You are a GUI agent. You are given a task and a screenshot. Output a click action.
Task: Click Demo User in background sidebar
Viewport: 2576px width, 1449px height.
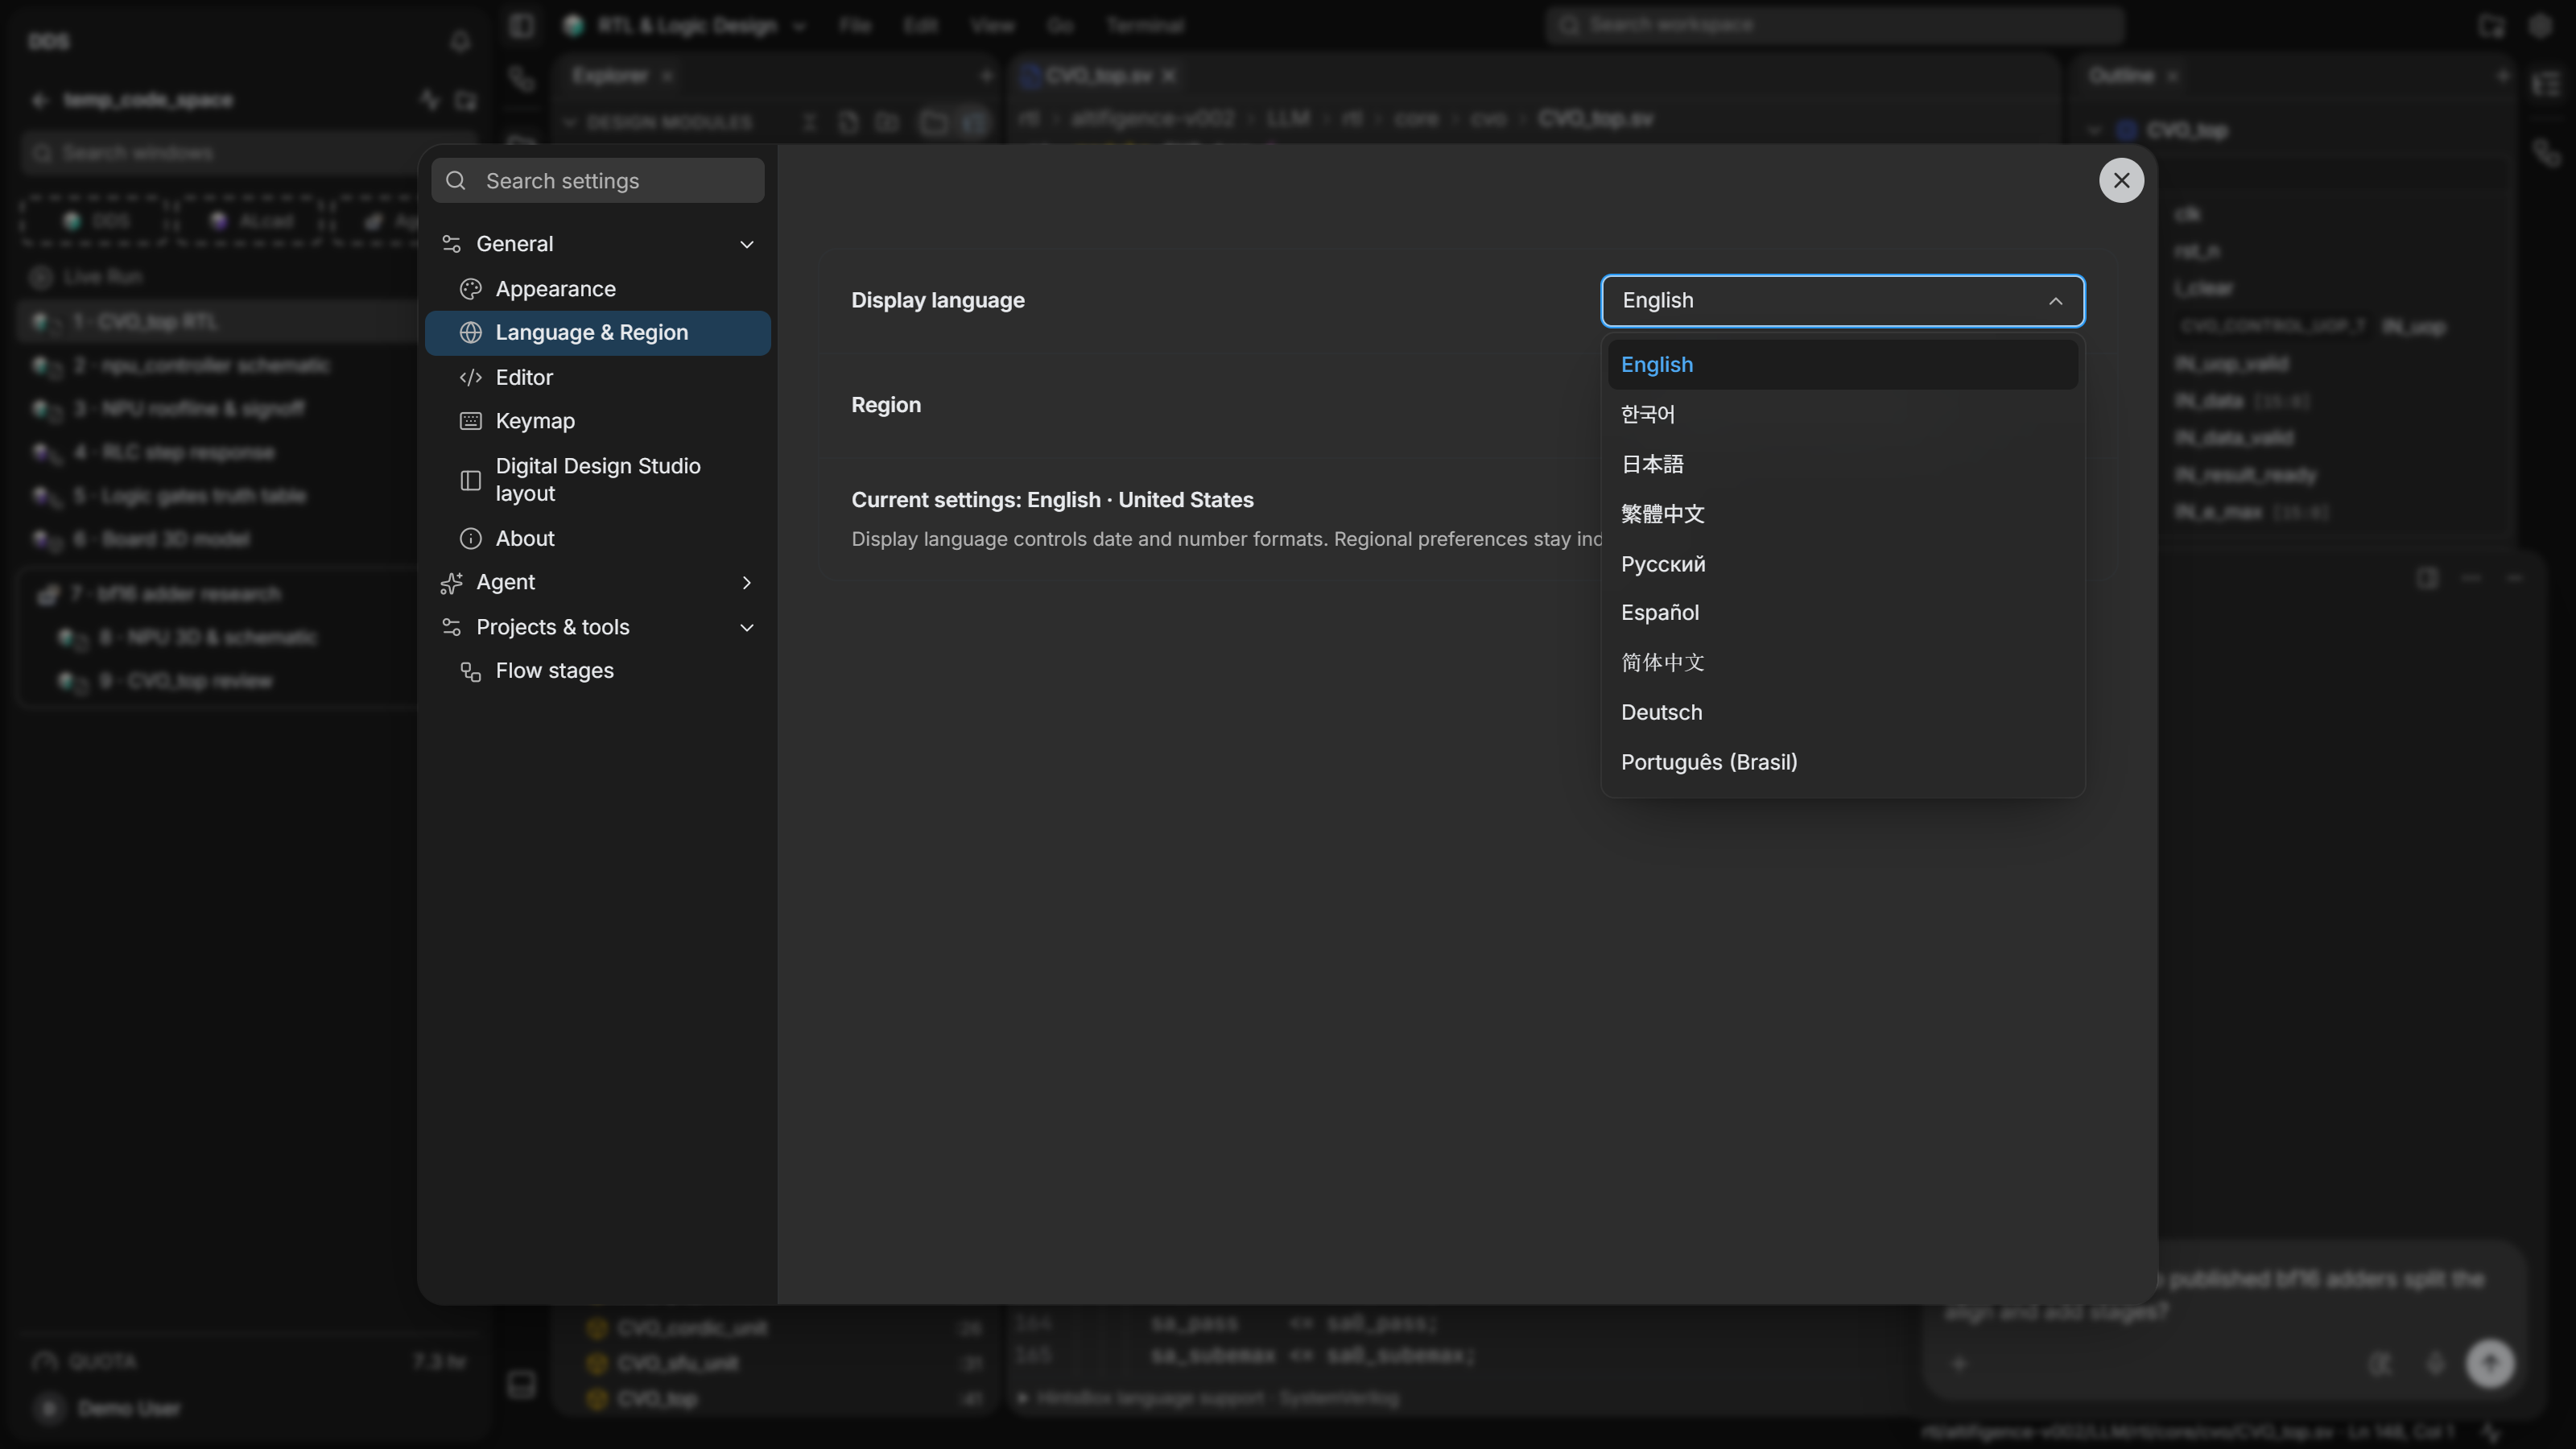(x=129, y=1409)
